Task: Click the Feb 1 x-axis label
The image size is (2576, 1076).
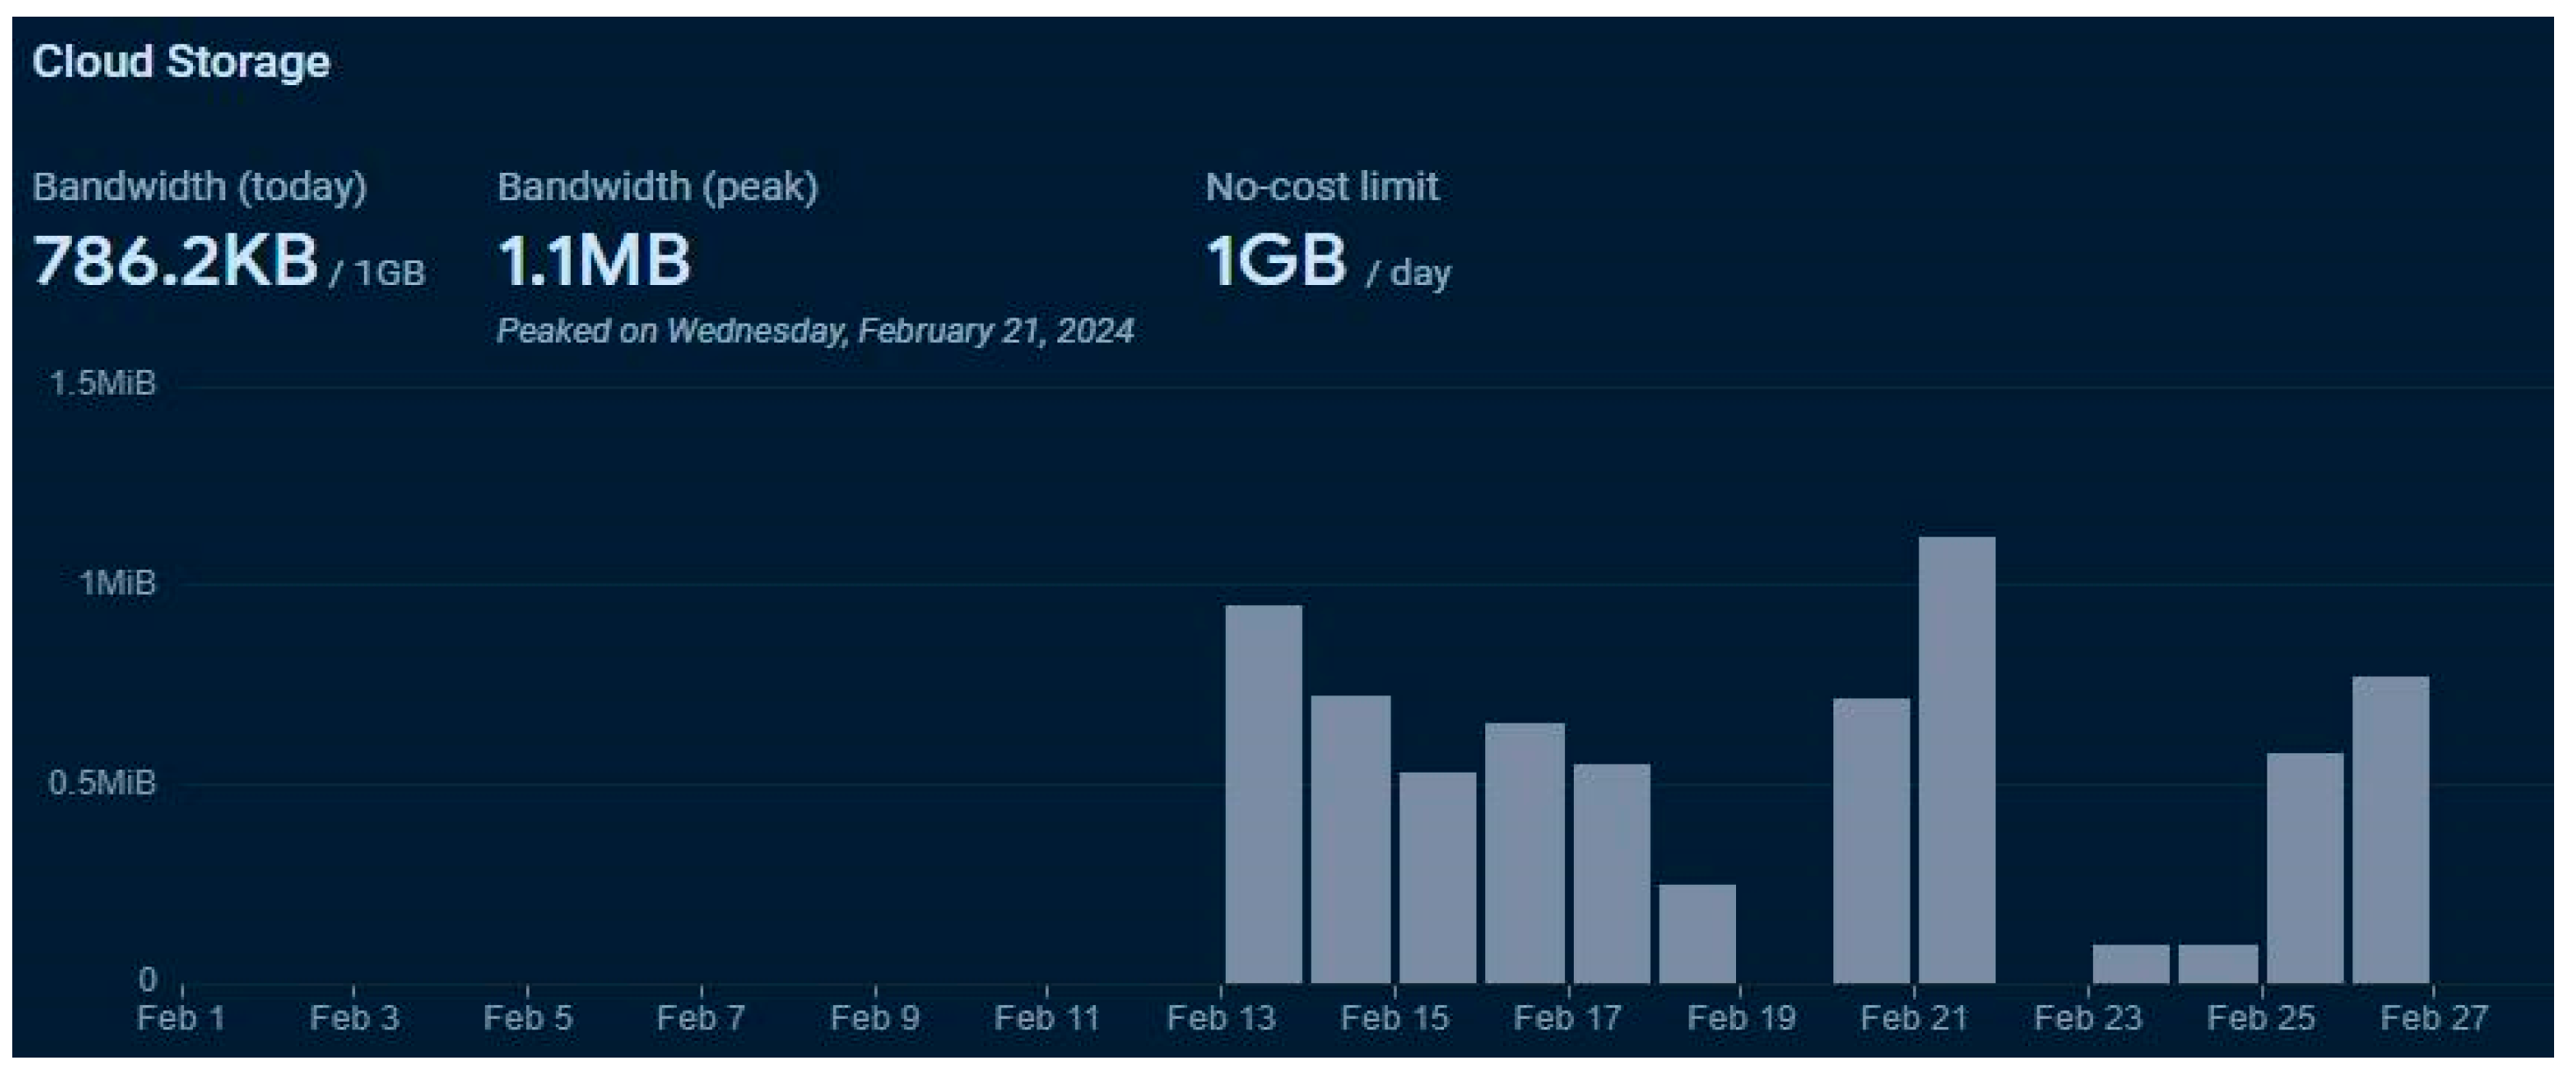Action: click(181, 1018)
